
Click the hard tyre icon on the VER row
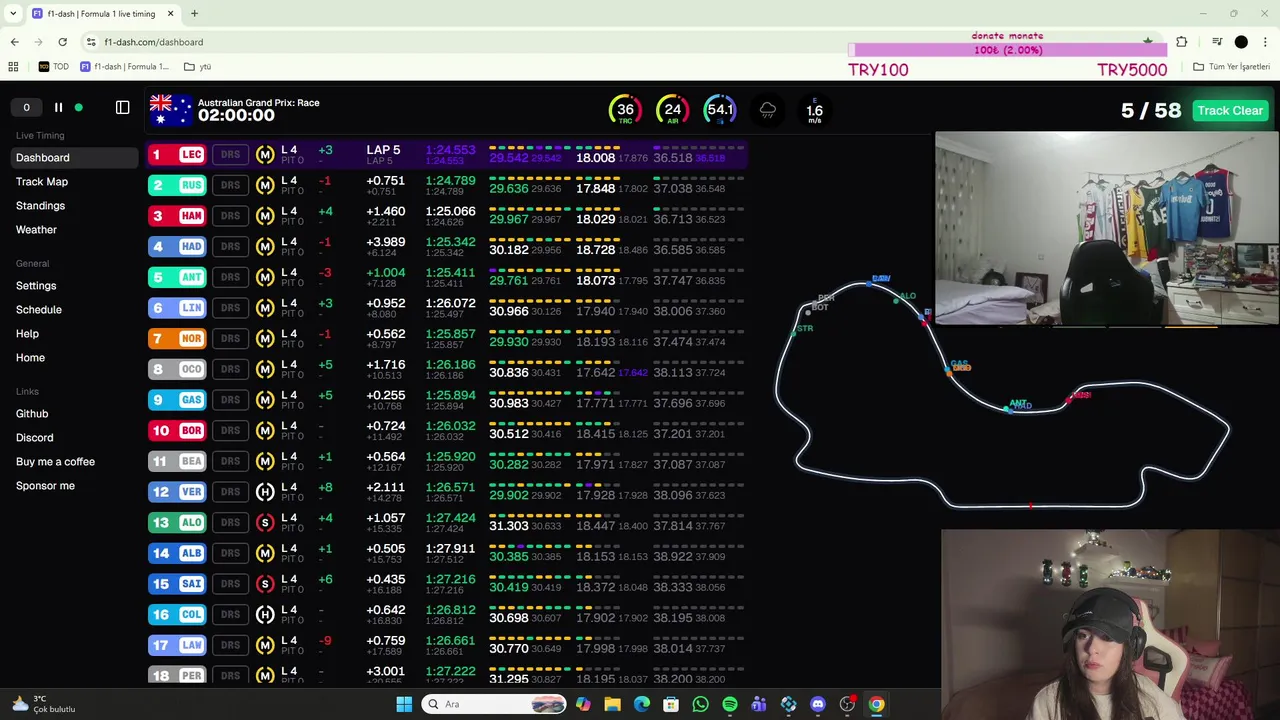265,492
